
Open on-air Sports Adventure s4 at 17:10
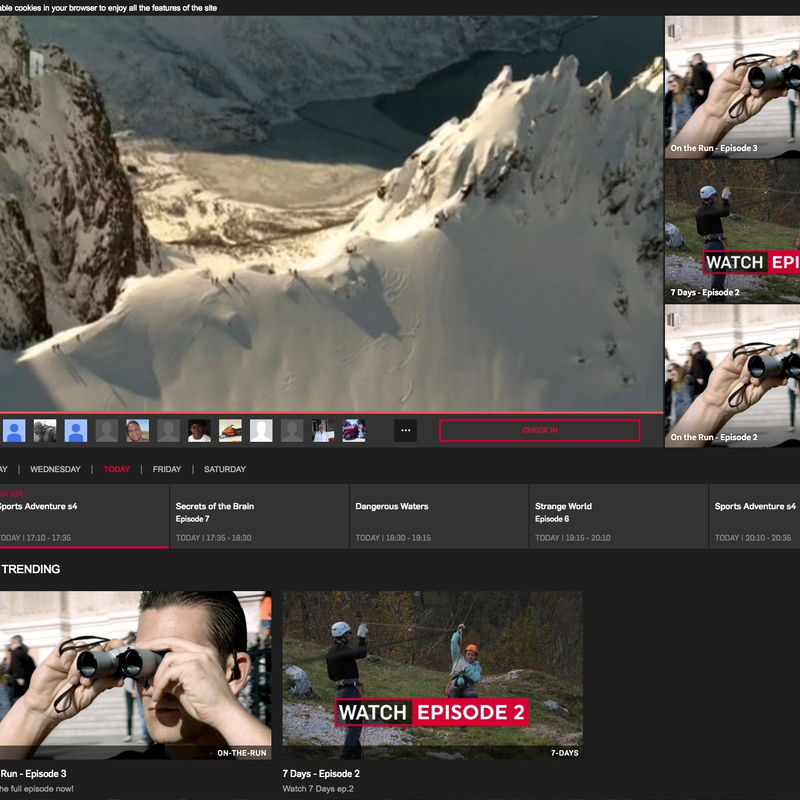point(84,516)
